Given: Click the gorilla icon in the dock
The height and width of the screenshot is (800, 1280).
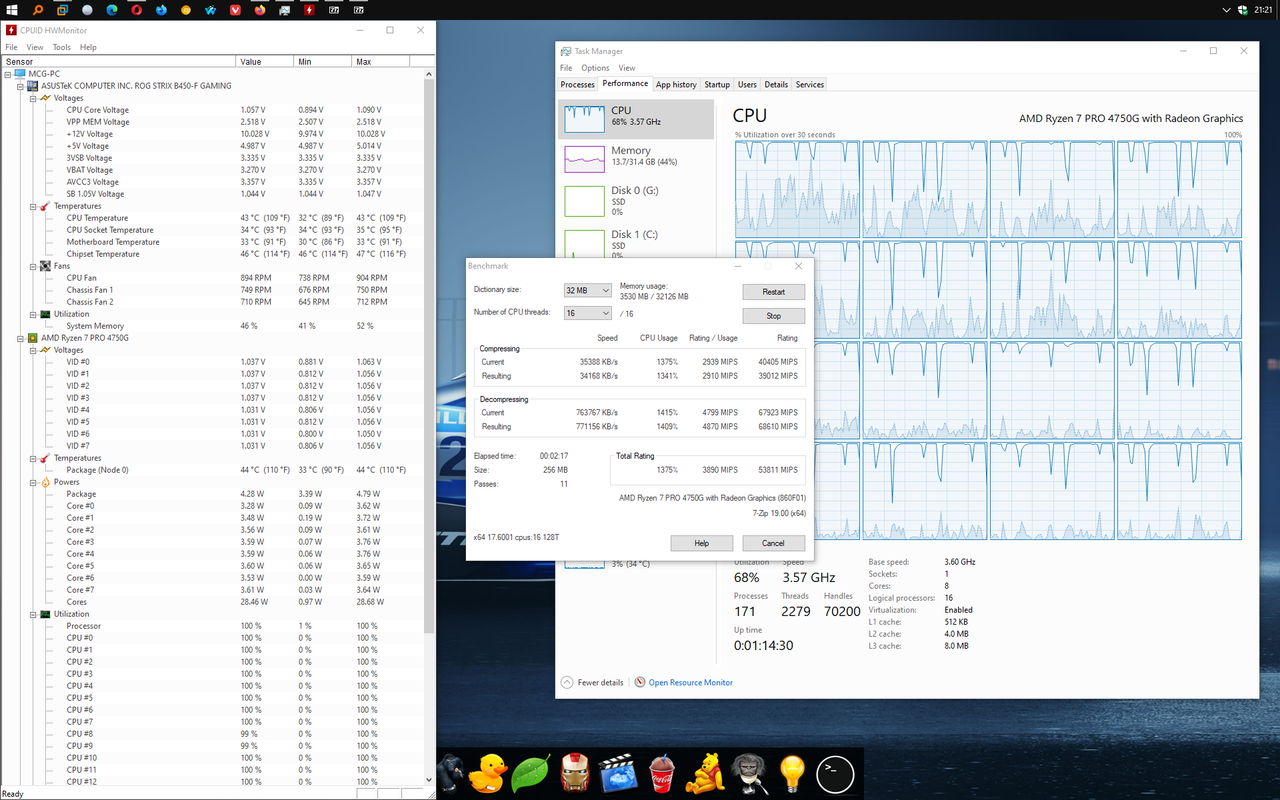Looking at the screenshot, I should (452, 773).
